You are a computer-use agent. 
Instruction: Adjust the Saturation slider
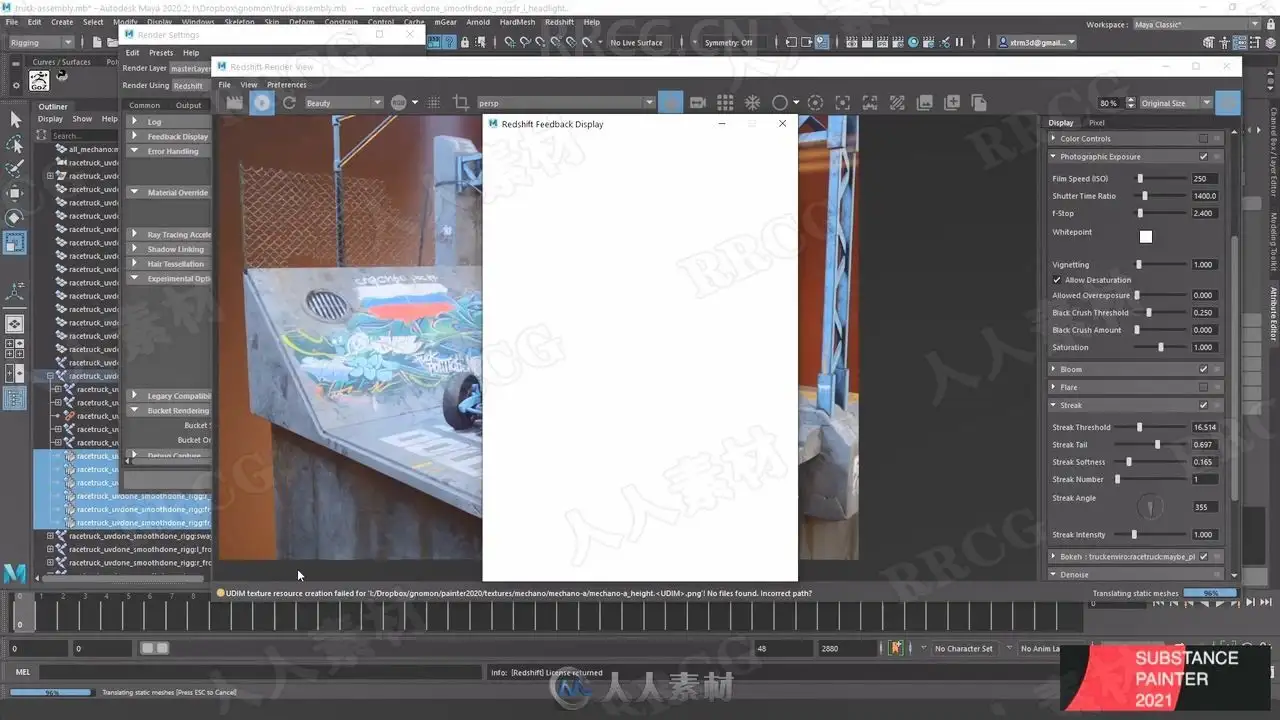pyautogui.click(x=1161, y=347)
